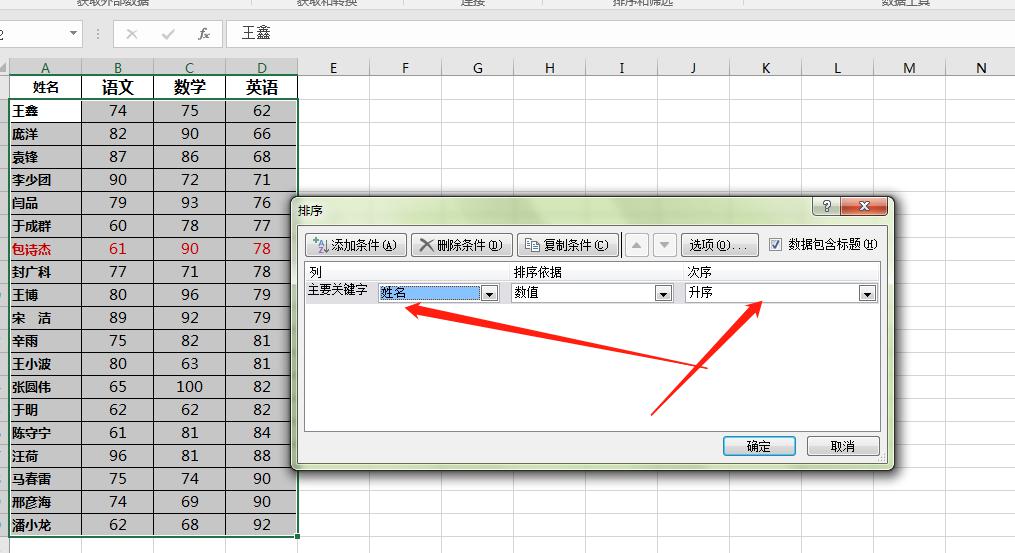Click the name cell 李少团
Viewport: 1015px width, 553px height.
coord(45,180)
